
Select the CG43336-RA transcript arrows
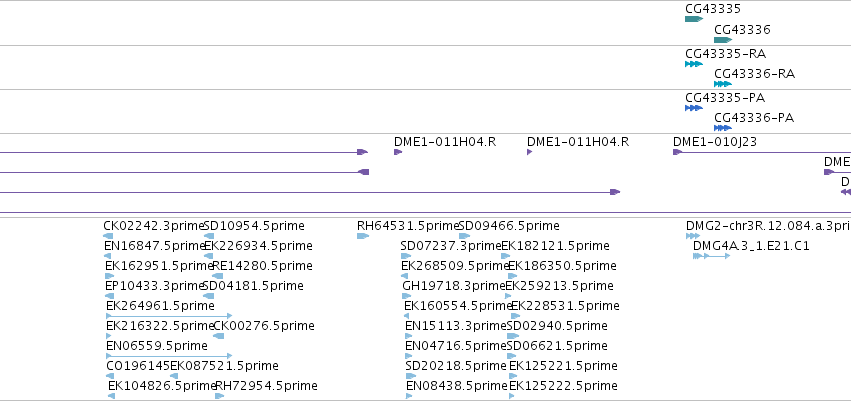click(x=723, y=84)
